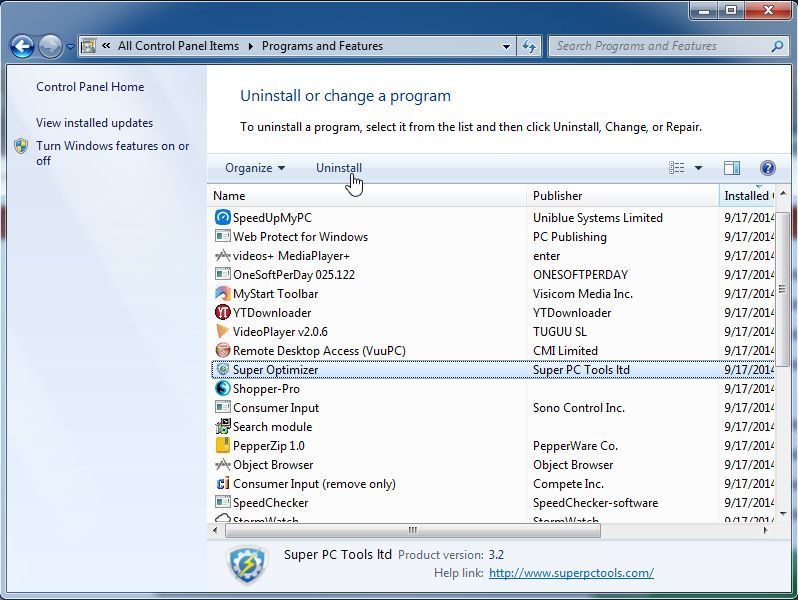Sort by the Installed On column header
The width and height of the screenshot is (798, 600).
[x=747, y=196]
